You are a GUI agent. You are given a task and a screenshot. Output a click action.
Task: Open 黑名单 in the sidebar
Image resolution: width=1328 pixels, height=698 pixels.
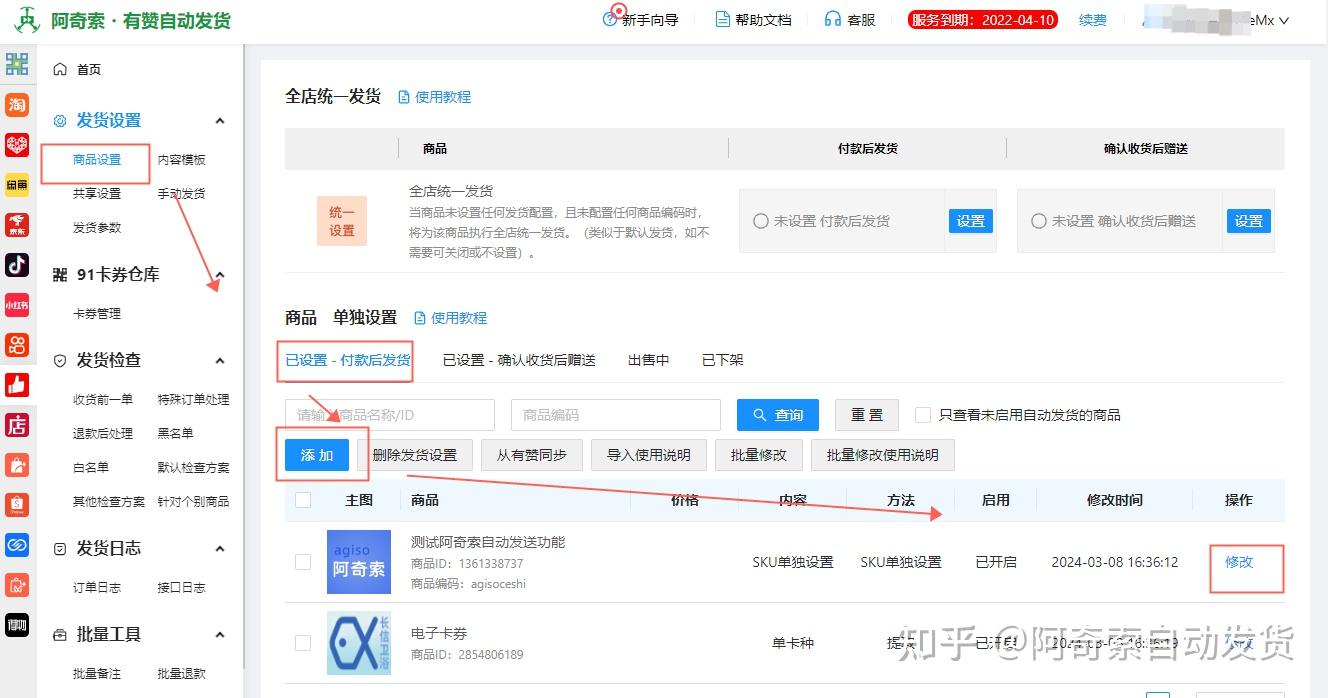pyautogui.click(x=175, y=434)
